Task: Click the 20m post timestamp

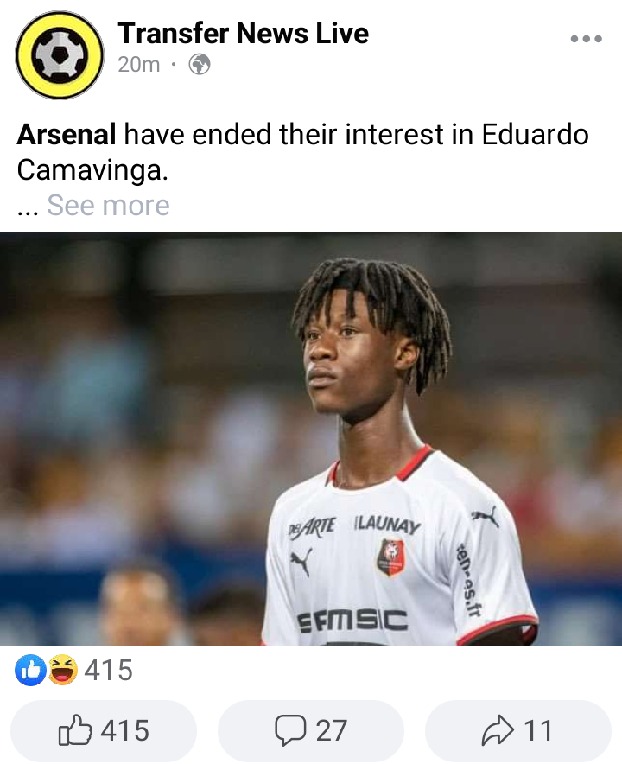Action: tap(138, 64)
